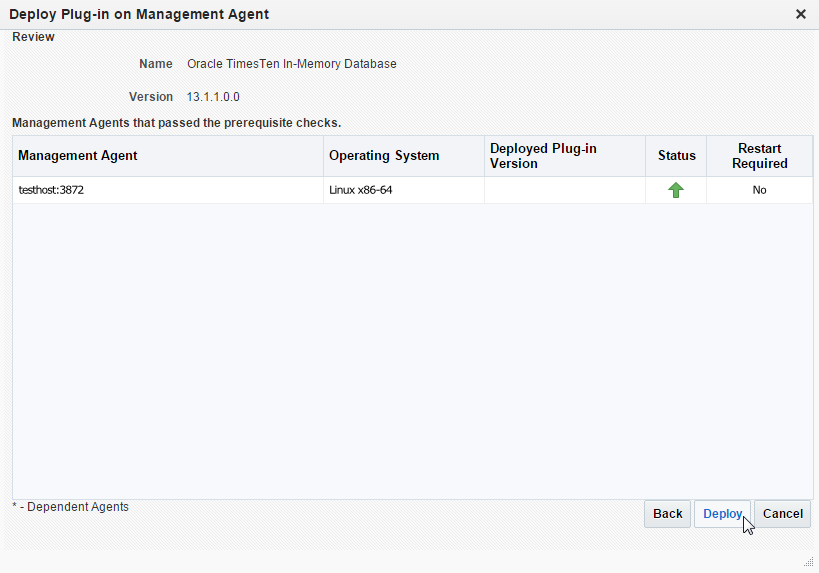
Task: Click the No restart required cell
Action: click(759, 190)
